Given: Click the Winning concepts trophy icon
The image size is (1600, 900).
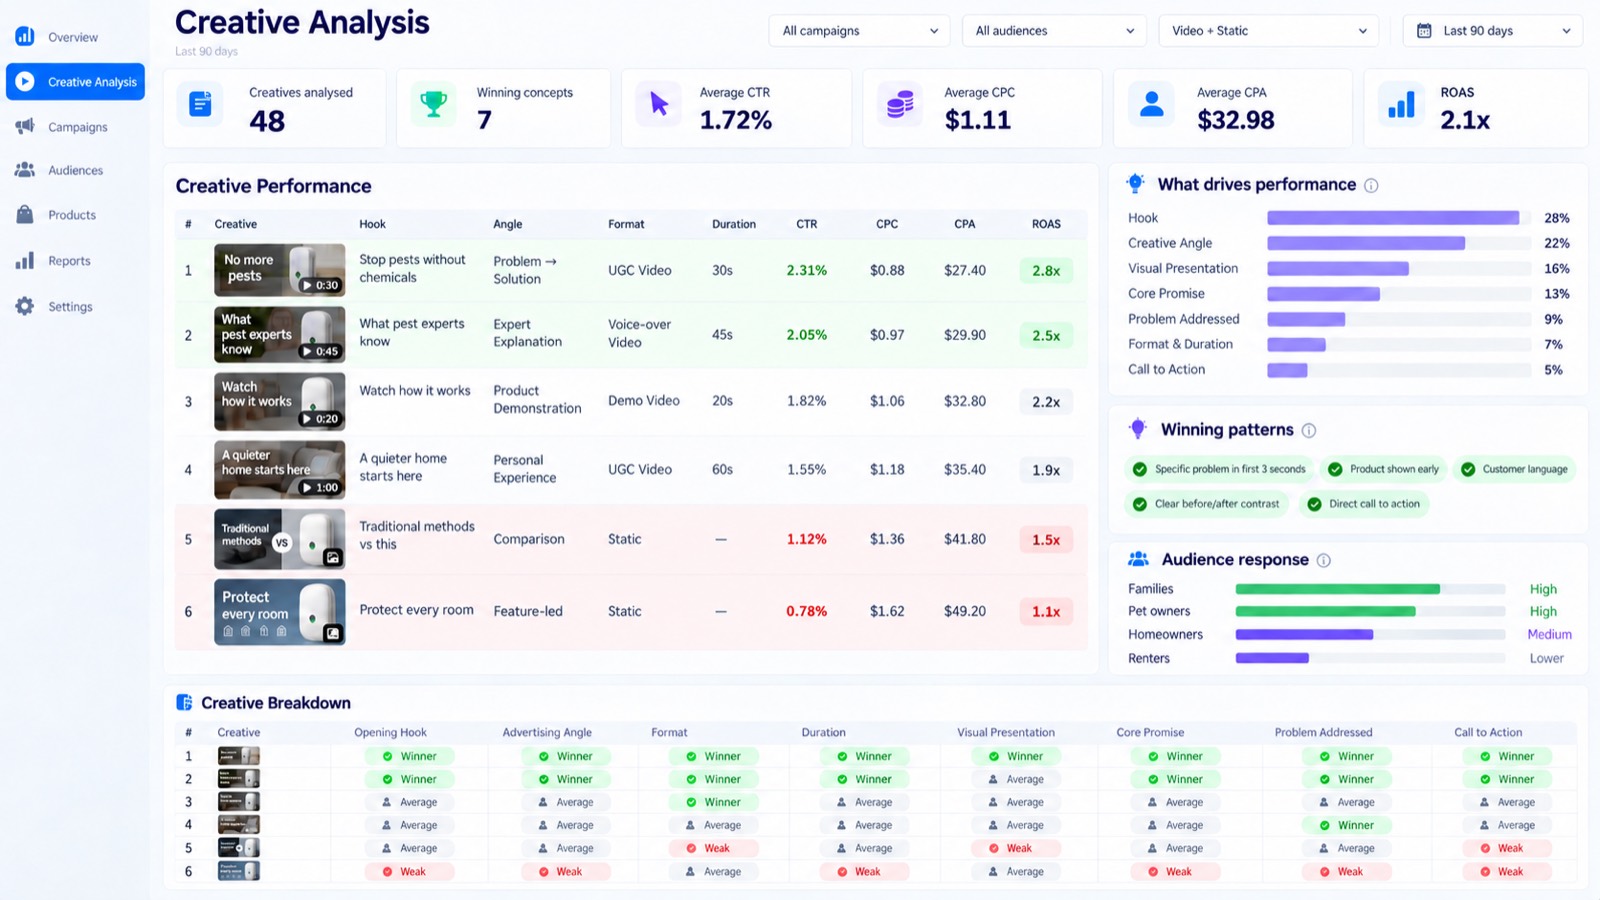Looking at the screenshot, I should [434, 104].
